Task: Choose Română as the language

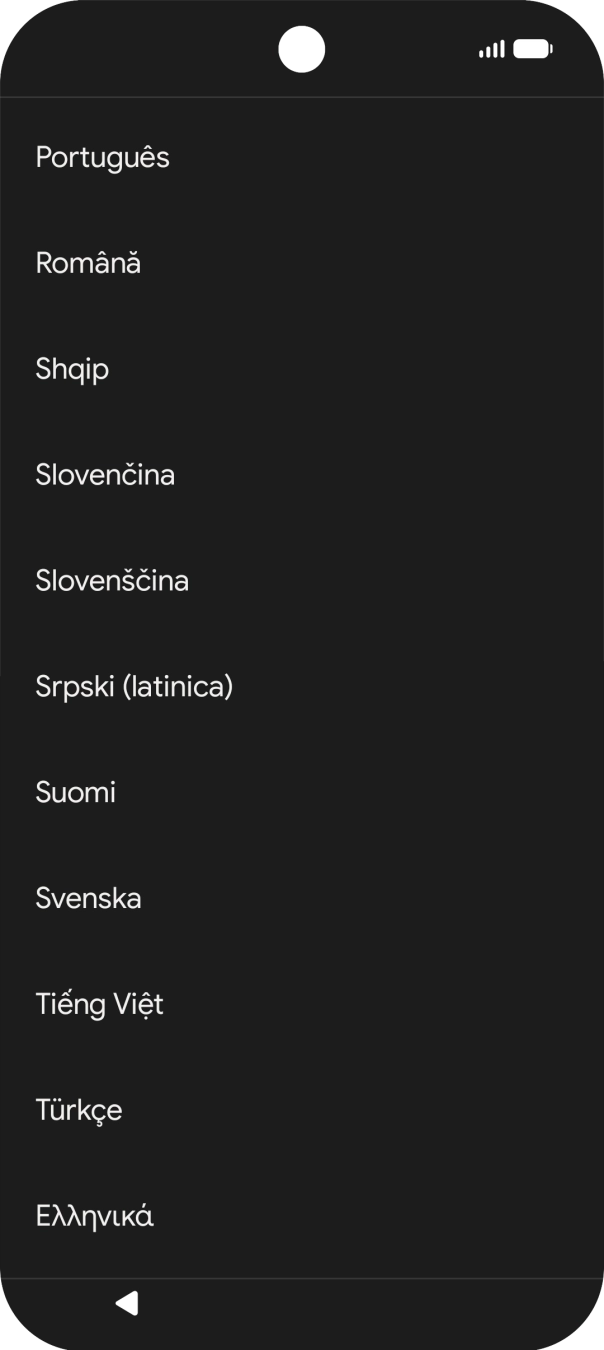Action: (88, 264)
